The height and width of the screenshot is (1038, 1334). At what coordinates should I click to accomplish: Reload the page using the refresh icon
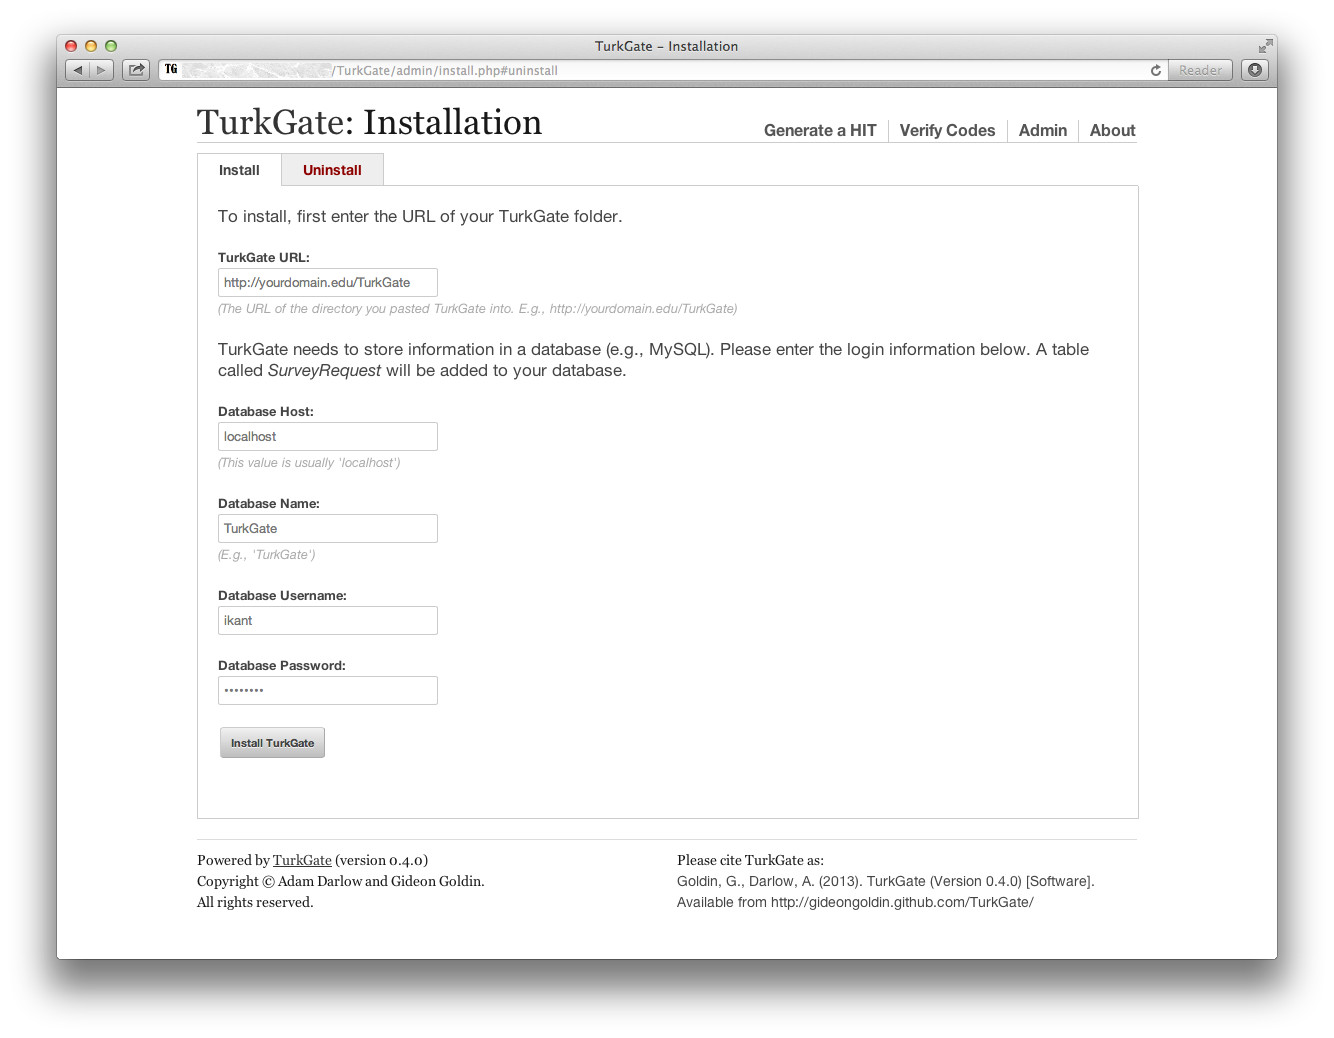[1155, 70]
